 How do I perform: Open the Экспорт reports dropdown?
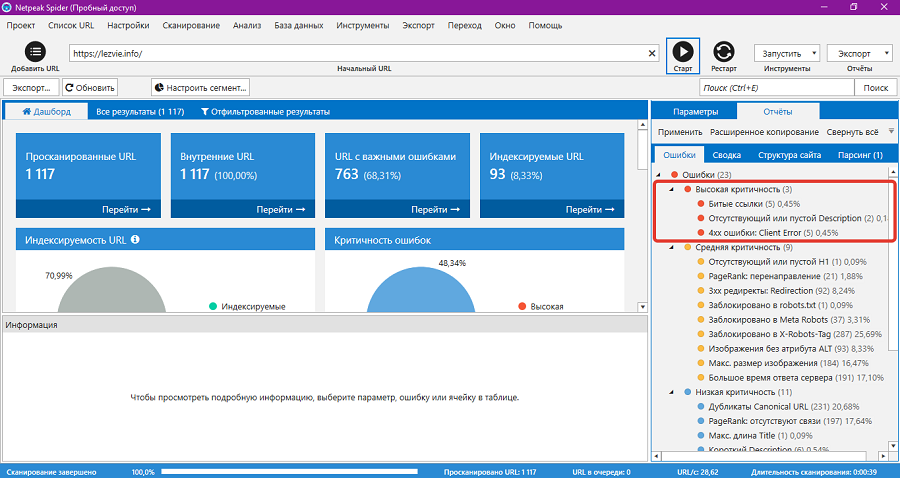click(x=859, y=53)
